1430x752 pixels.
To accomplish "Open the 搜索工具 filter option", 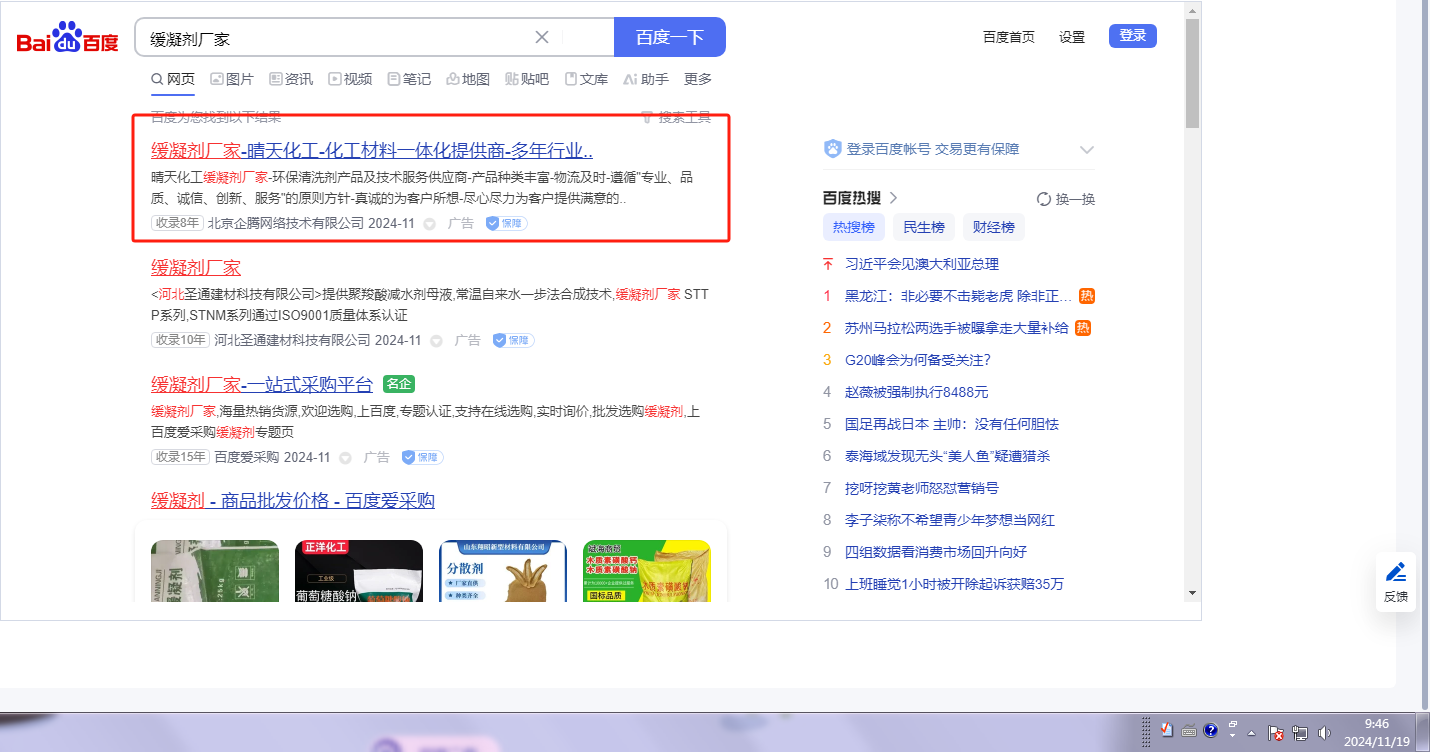I will 676,117.
